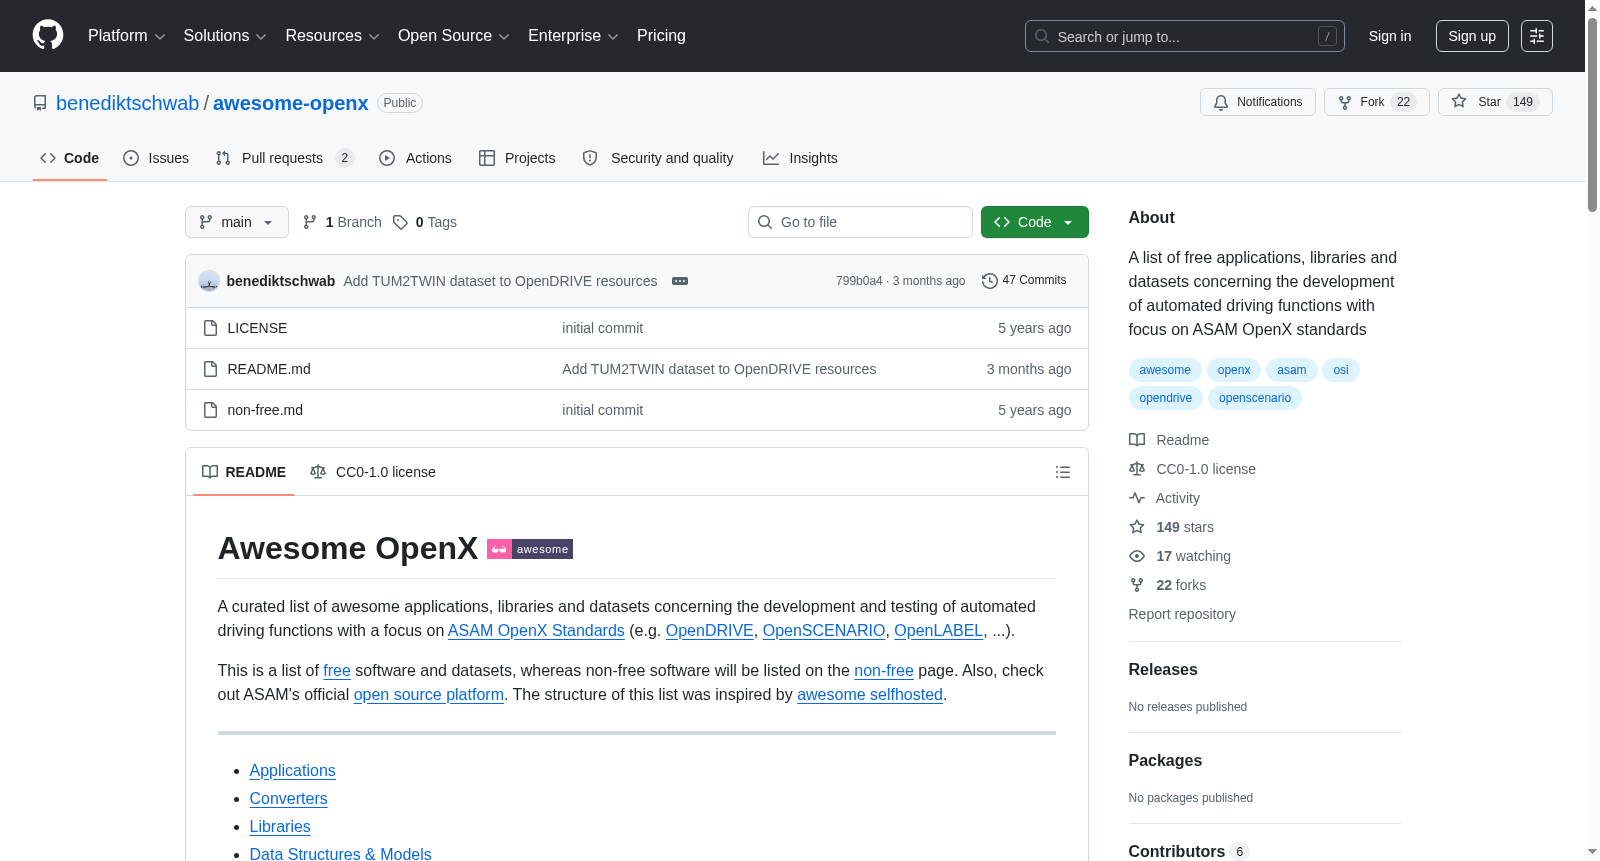Click the non-free.md file icon
The width and height of the screenshot is (1600, 861).
(210, 410)
